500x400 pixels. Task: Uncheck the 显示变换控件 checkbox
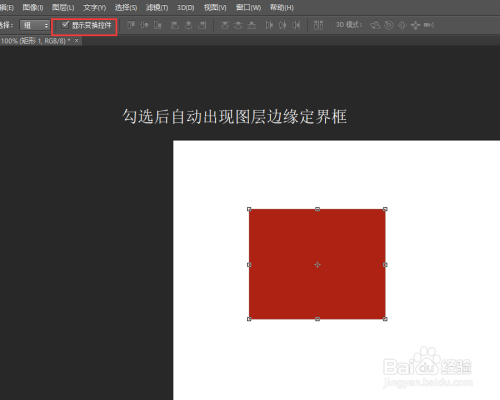pyautogui.click(x=65, y=25)
